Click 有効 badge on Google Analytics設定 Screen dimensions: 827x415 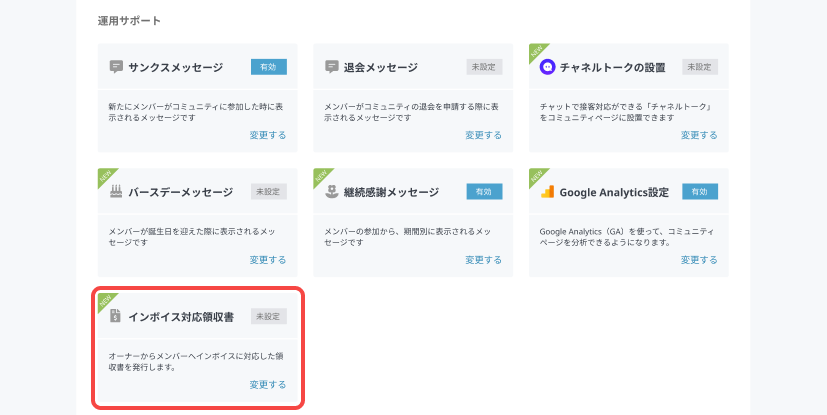700,192
